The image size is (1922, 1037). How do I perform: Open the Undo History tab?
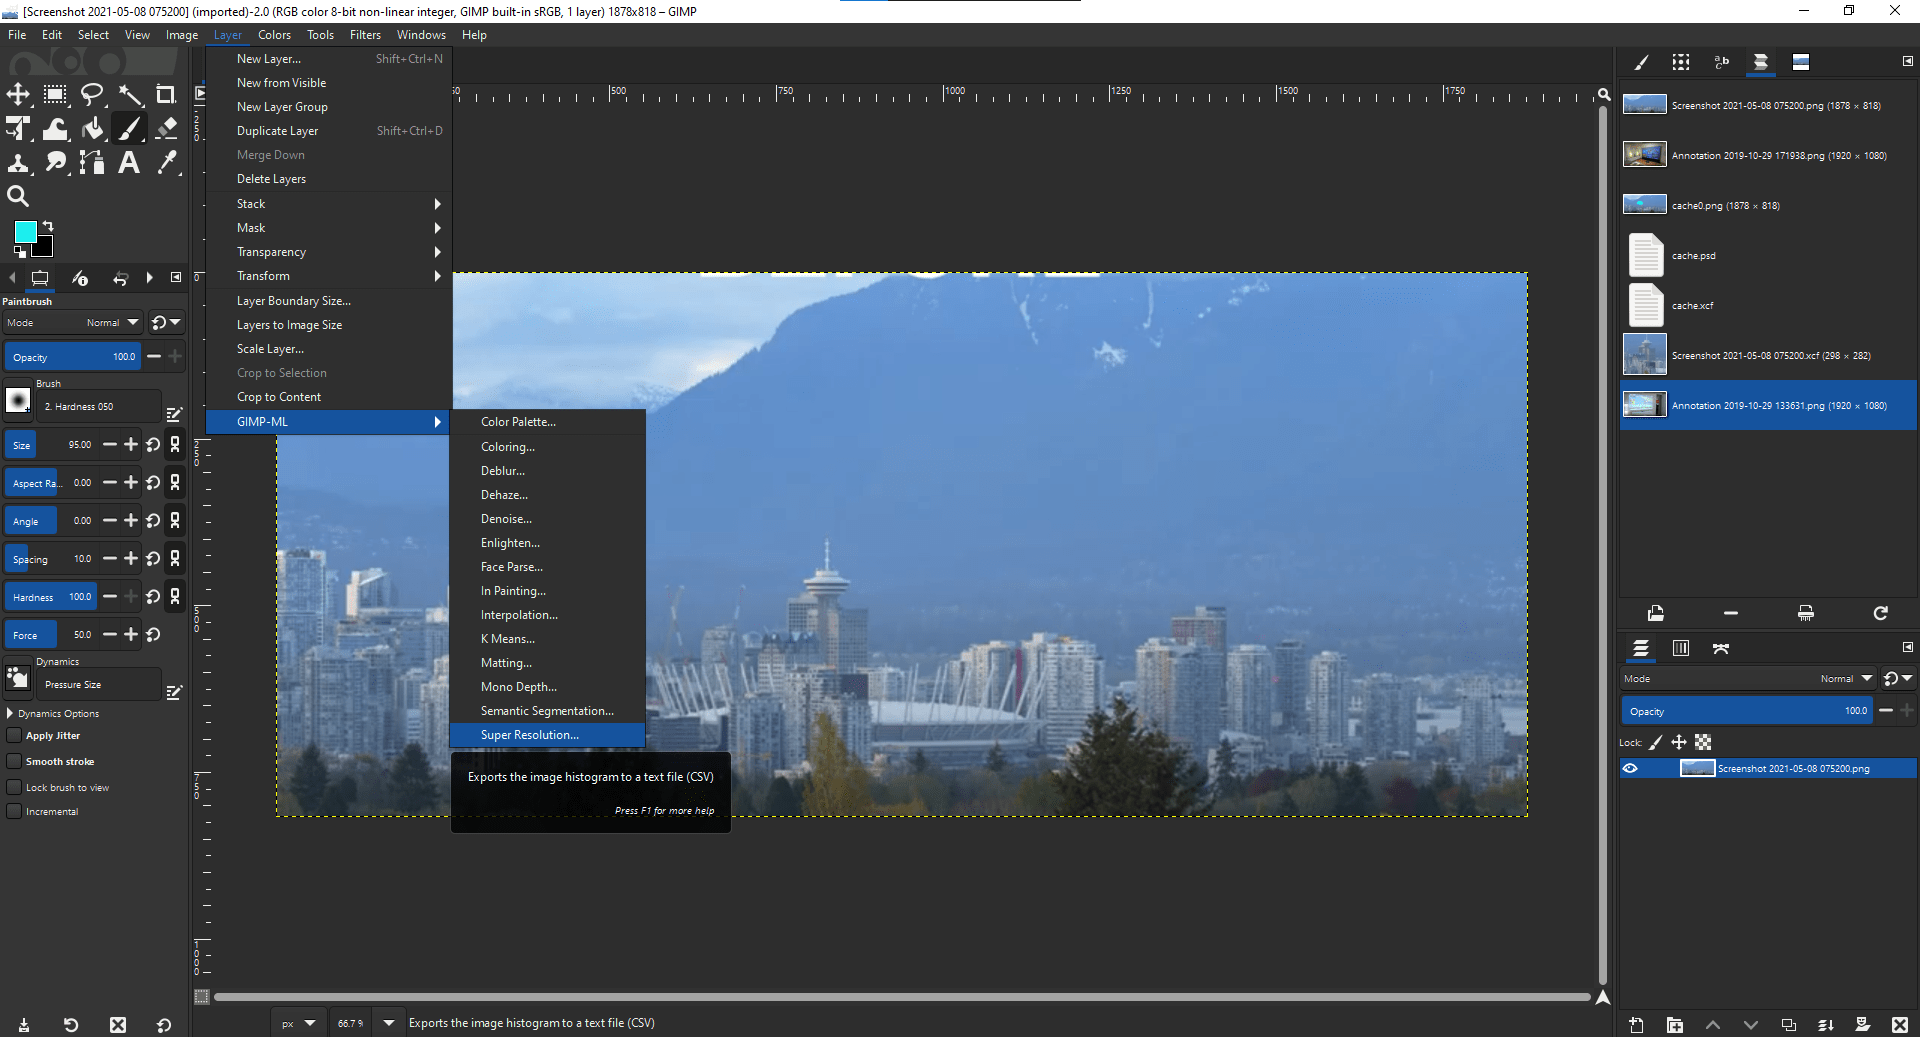[120, 278]
